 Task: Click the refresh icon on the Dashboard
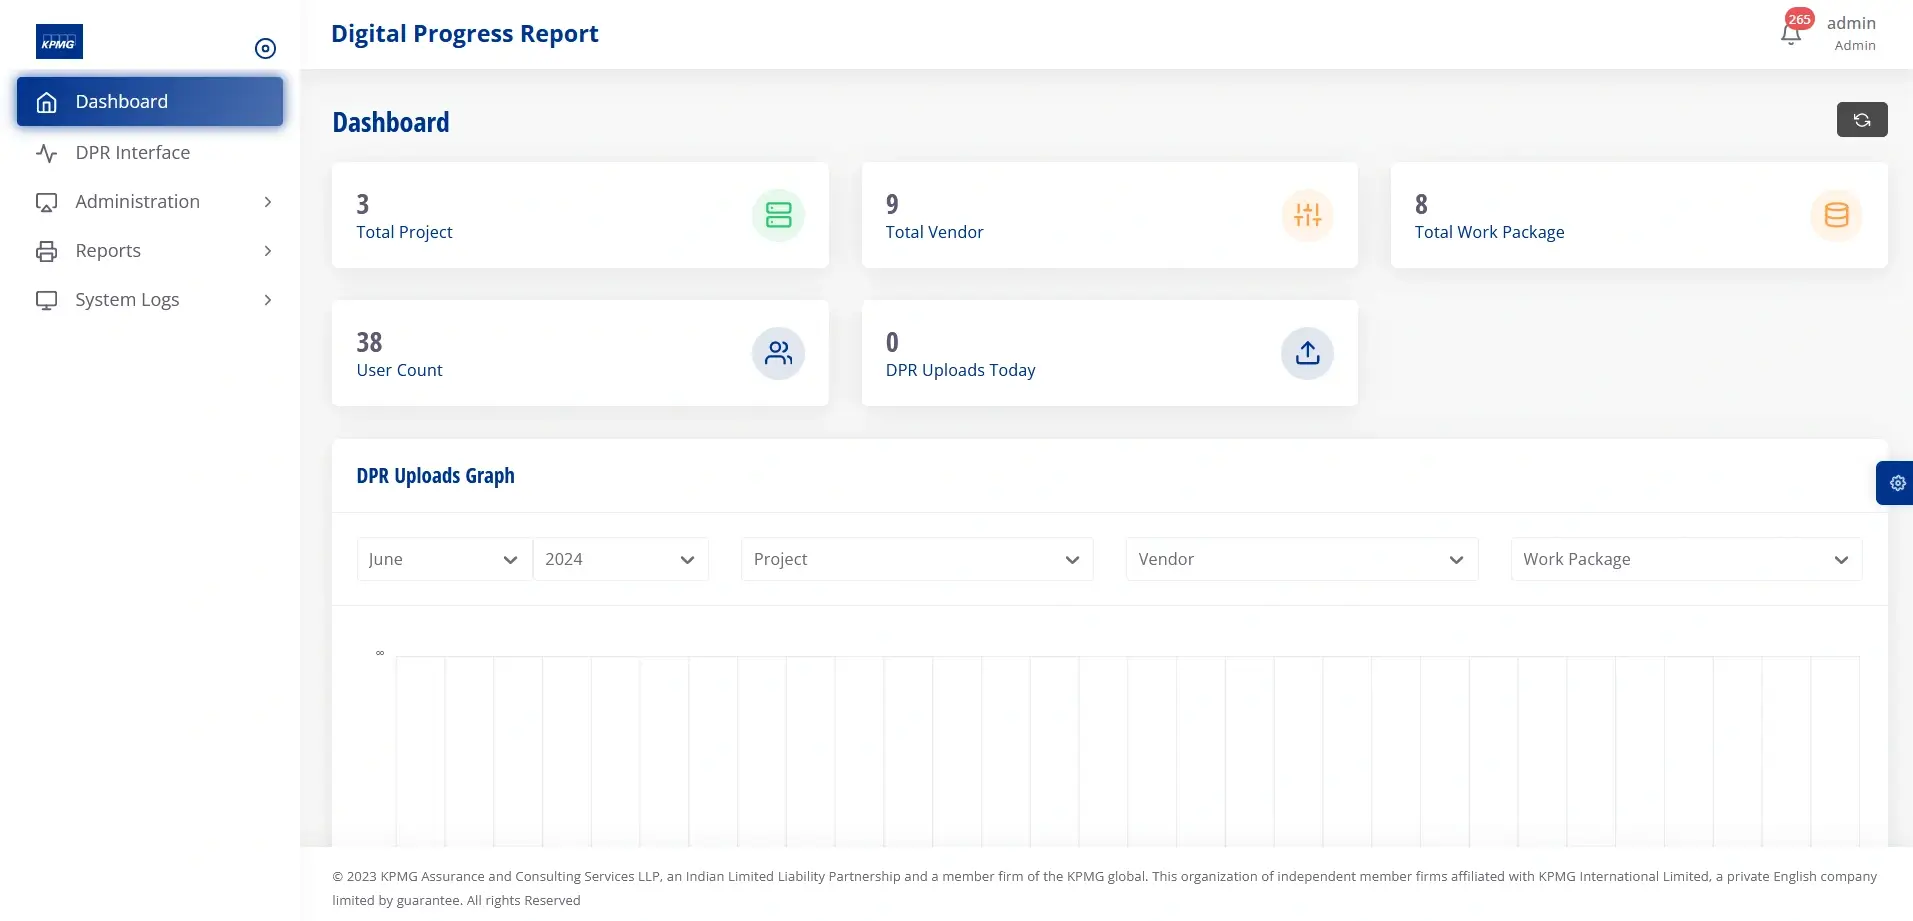click(x=1861, y=119)
